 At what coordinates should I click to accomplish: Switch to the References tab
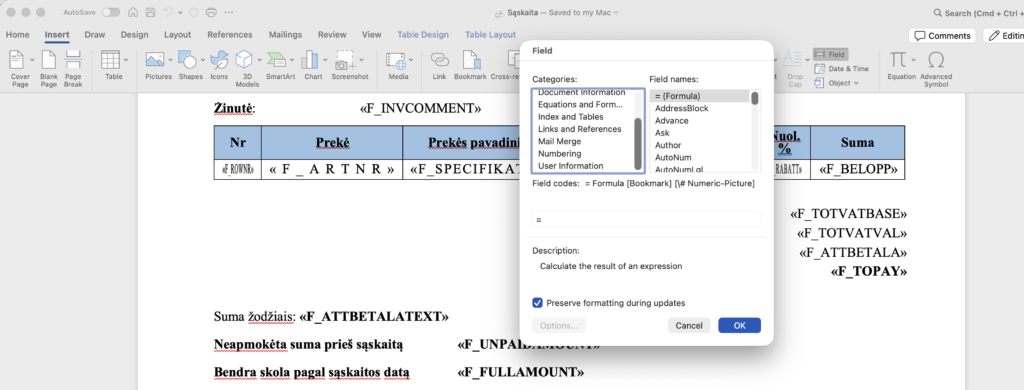tap(230, 35)
